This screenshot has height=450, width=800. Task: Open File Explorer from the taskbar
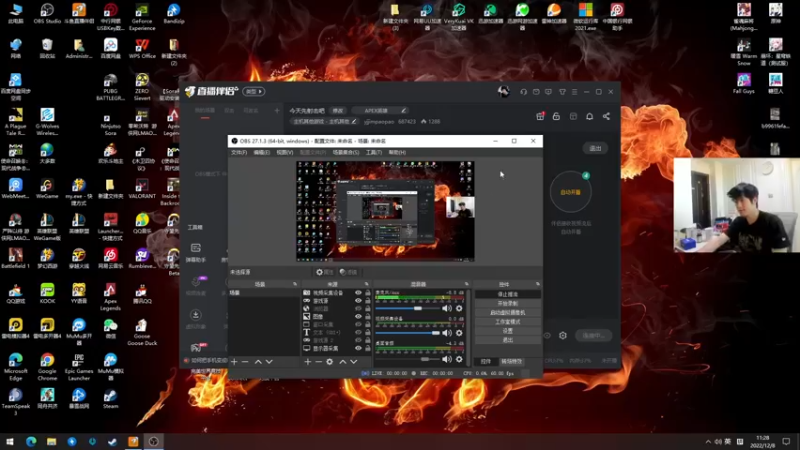tap(52, 441)
